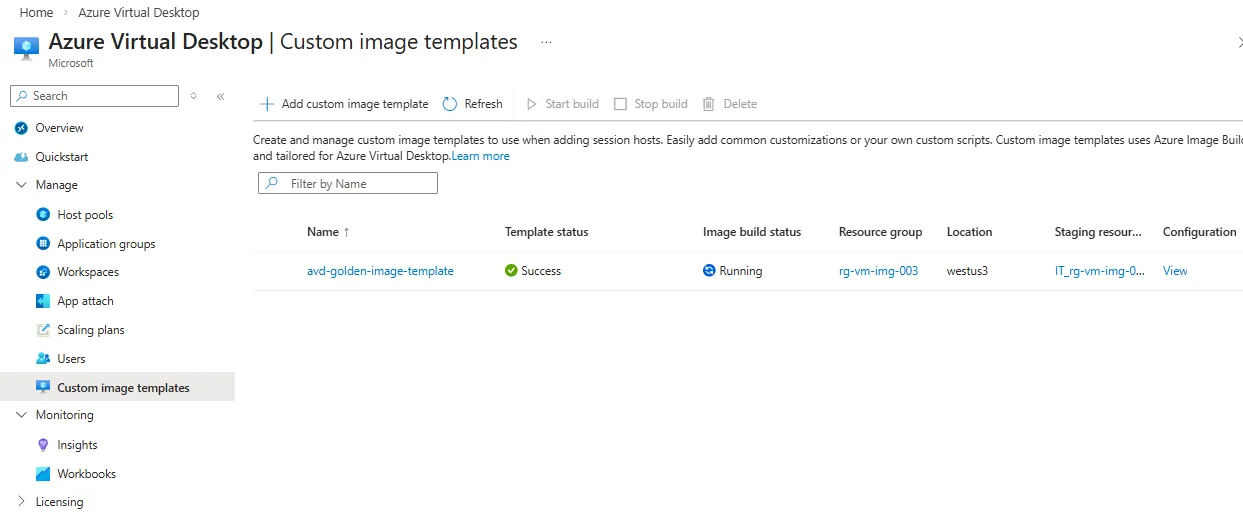The image size is (1243, 532).
Task: Click Add custom image template button
Action: click(x=344, y=104)
